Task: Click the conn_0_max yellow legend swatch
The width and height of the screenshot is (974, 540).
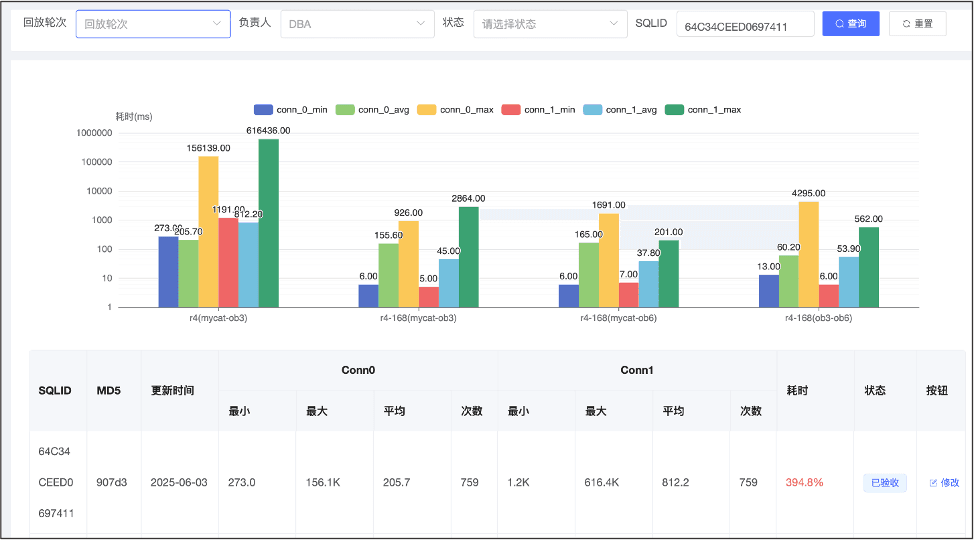Action: click(x=427, y=110)
